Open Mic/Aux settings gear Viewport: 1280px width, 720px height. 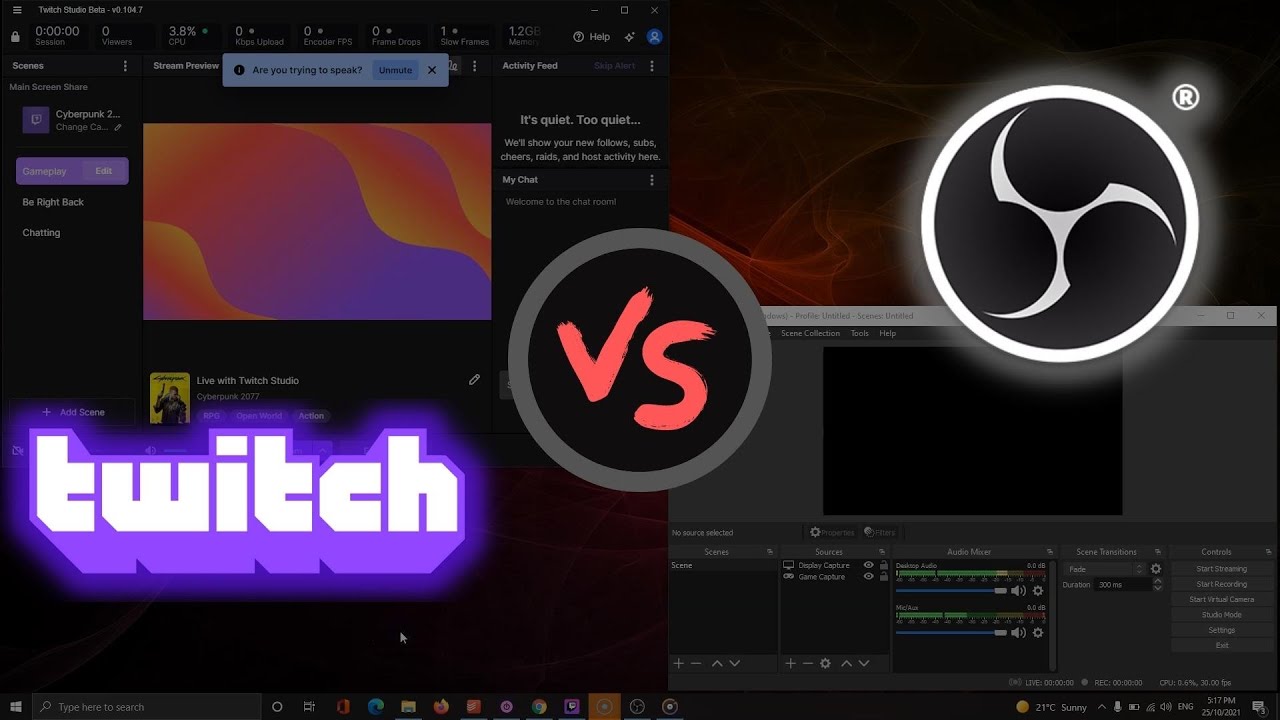coord(1038,633)
